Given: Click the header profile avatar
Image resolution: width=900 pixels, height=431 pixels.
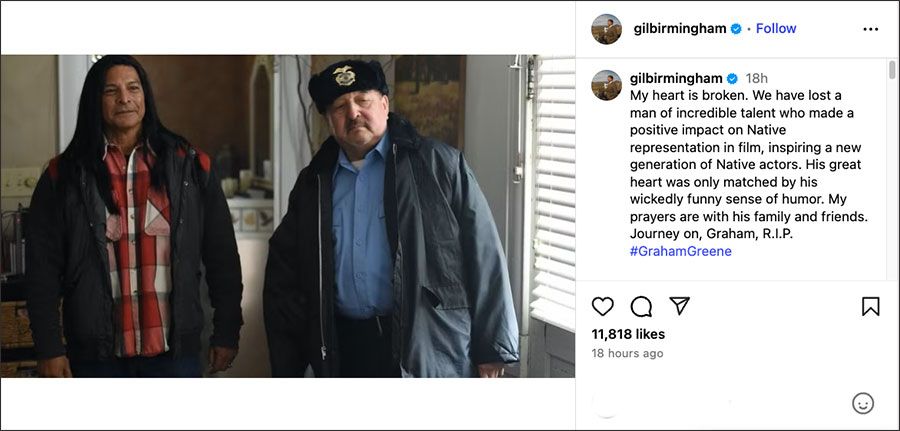Looking at the screenshot, I should point(606,29).
